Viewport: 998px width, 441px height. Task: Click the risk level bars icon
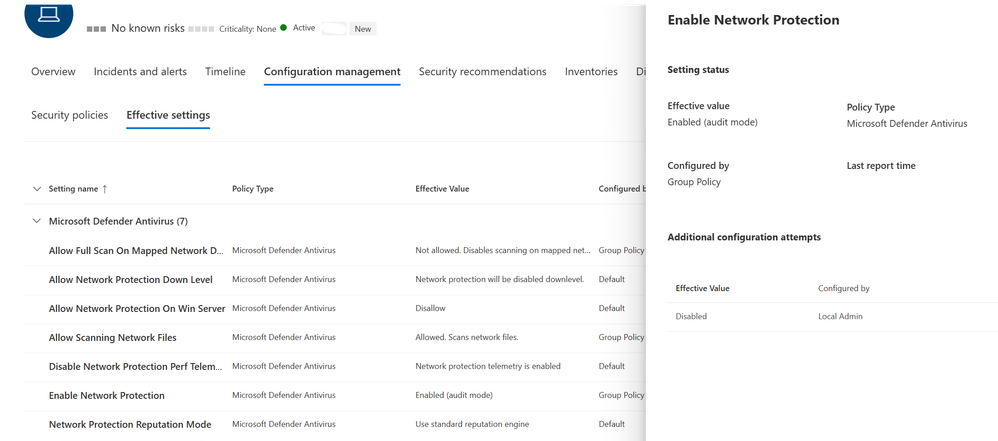pyautogui.click(x=96, y=29)
